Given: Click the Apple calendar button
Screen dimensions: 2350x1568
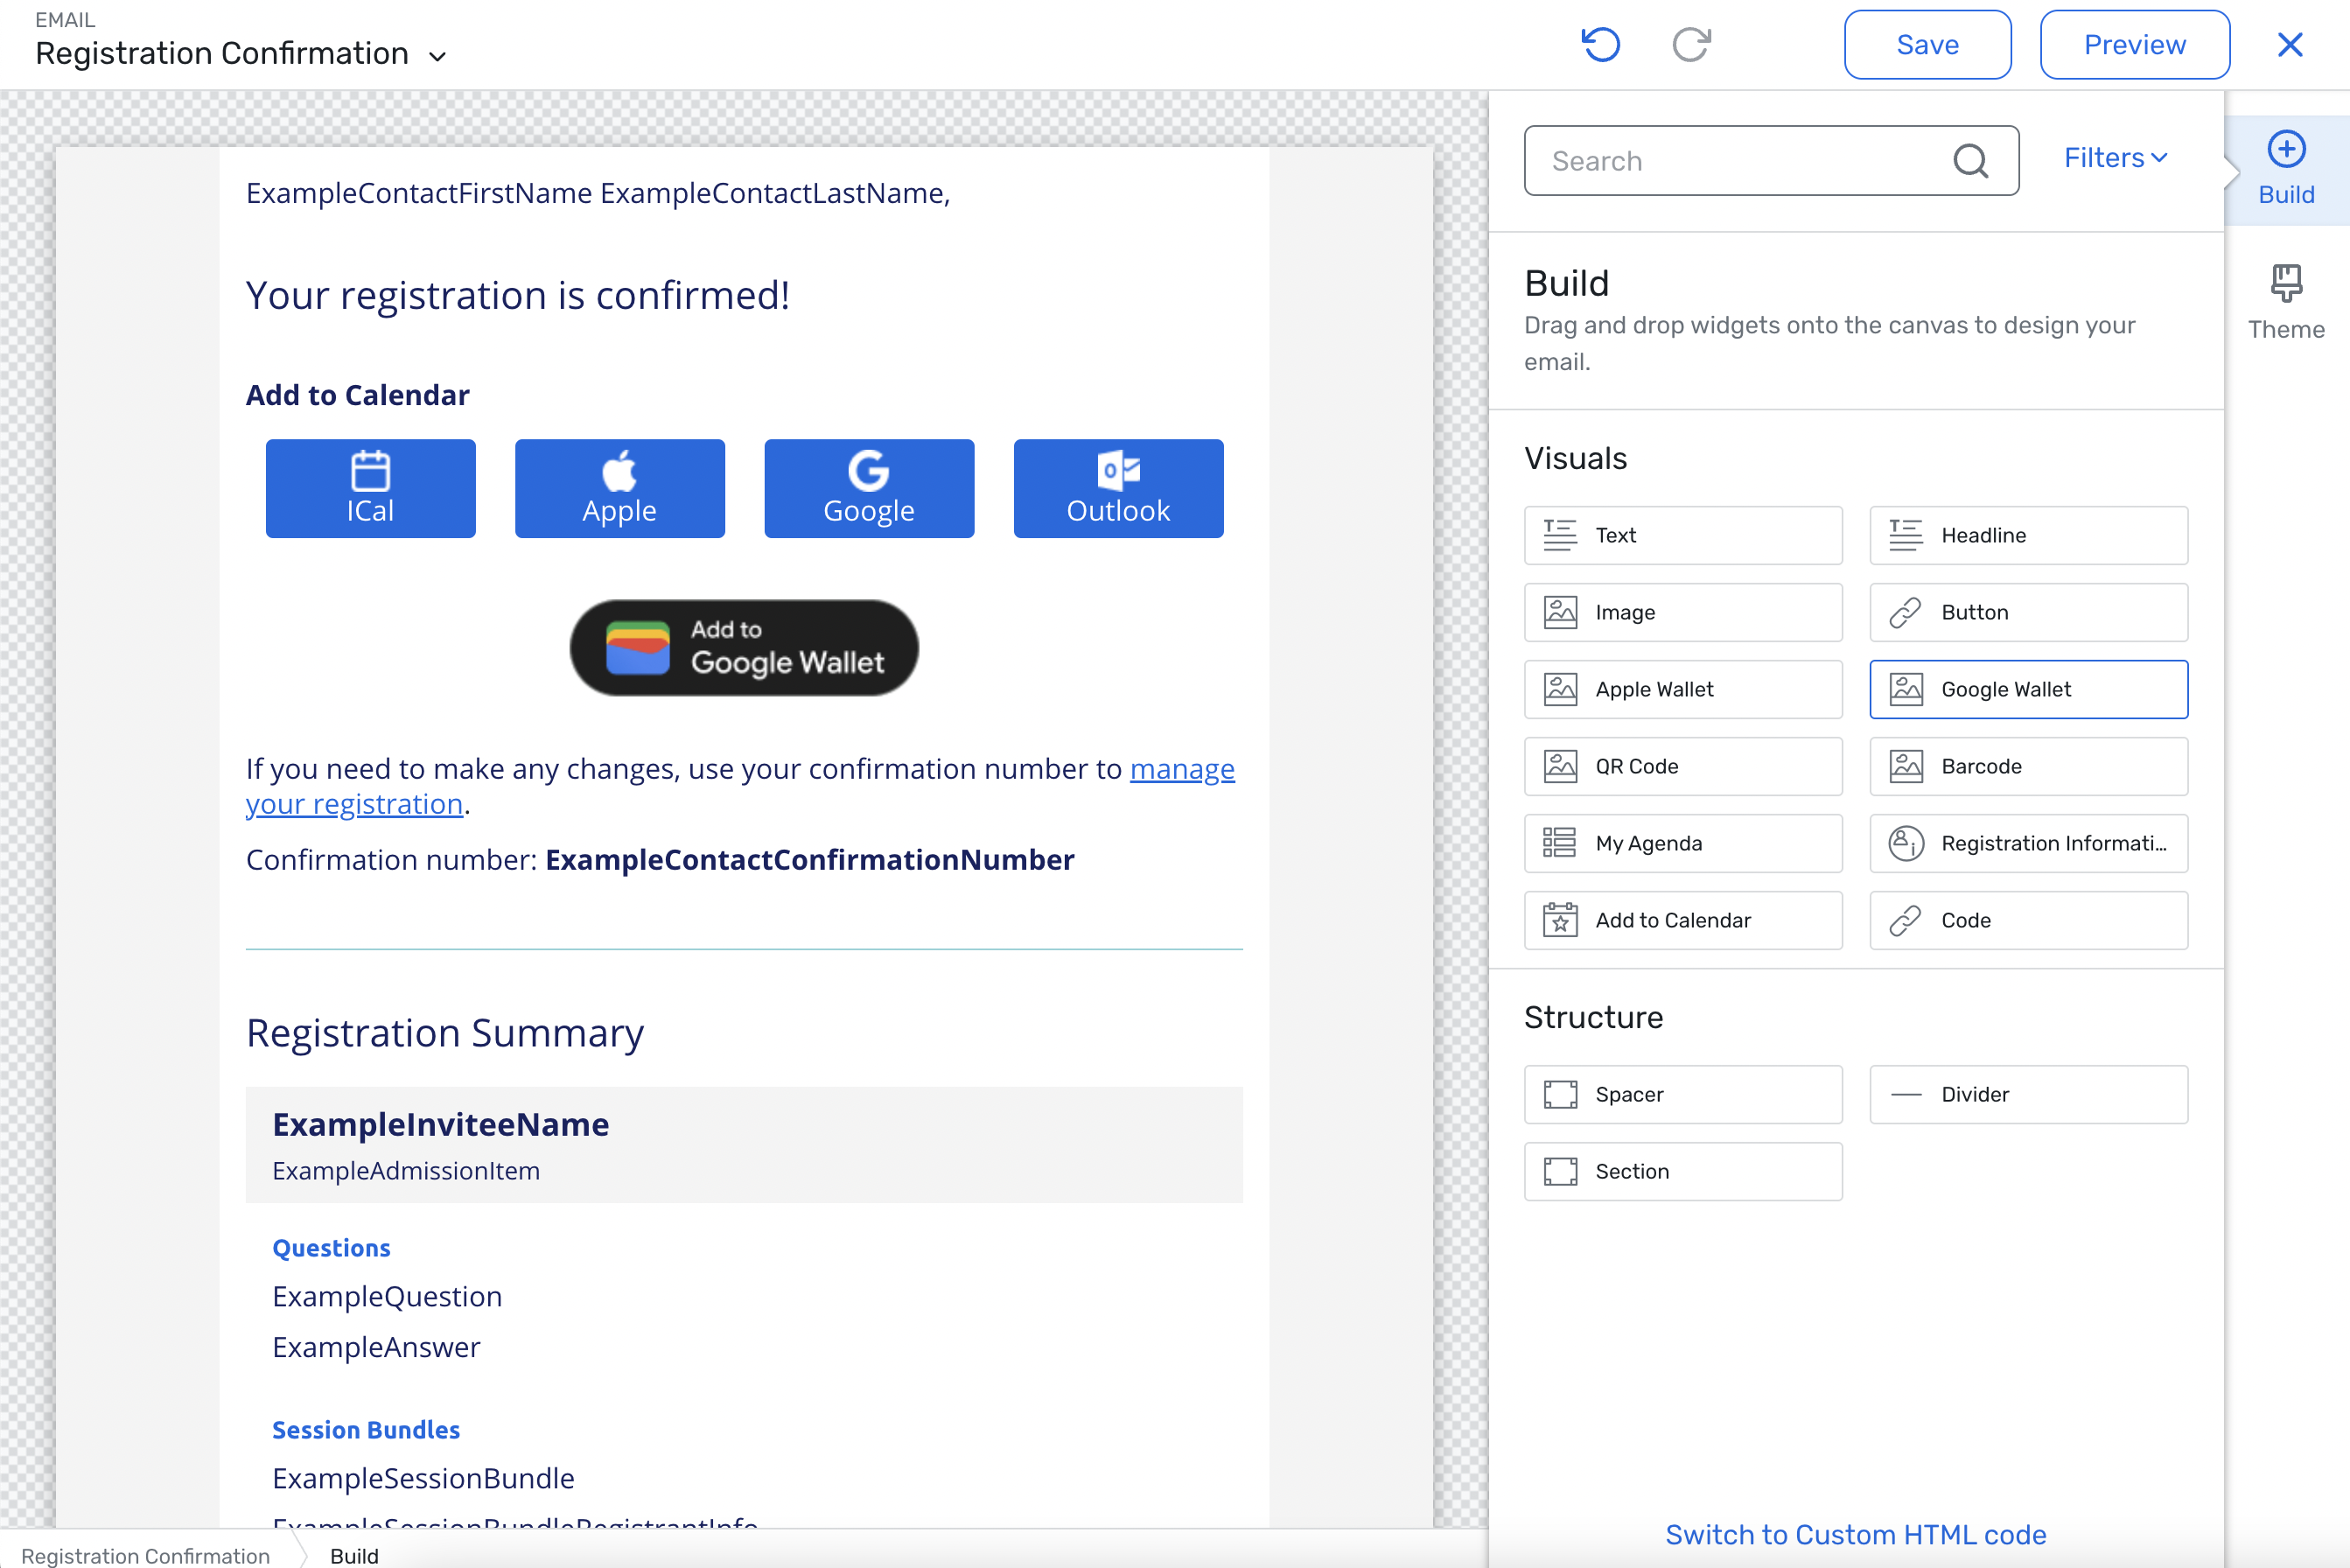Looking at the screenshot, I should point(620,488).
